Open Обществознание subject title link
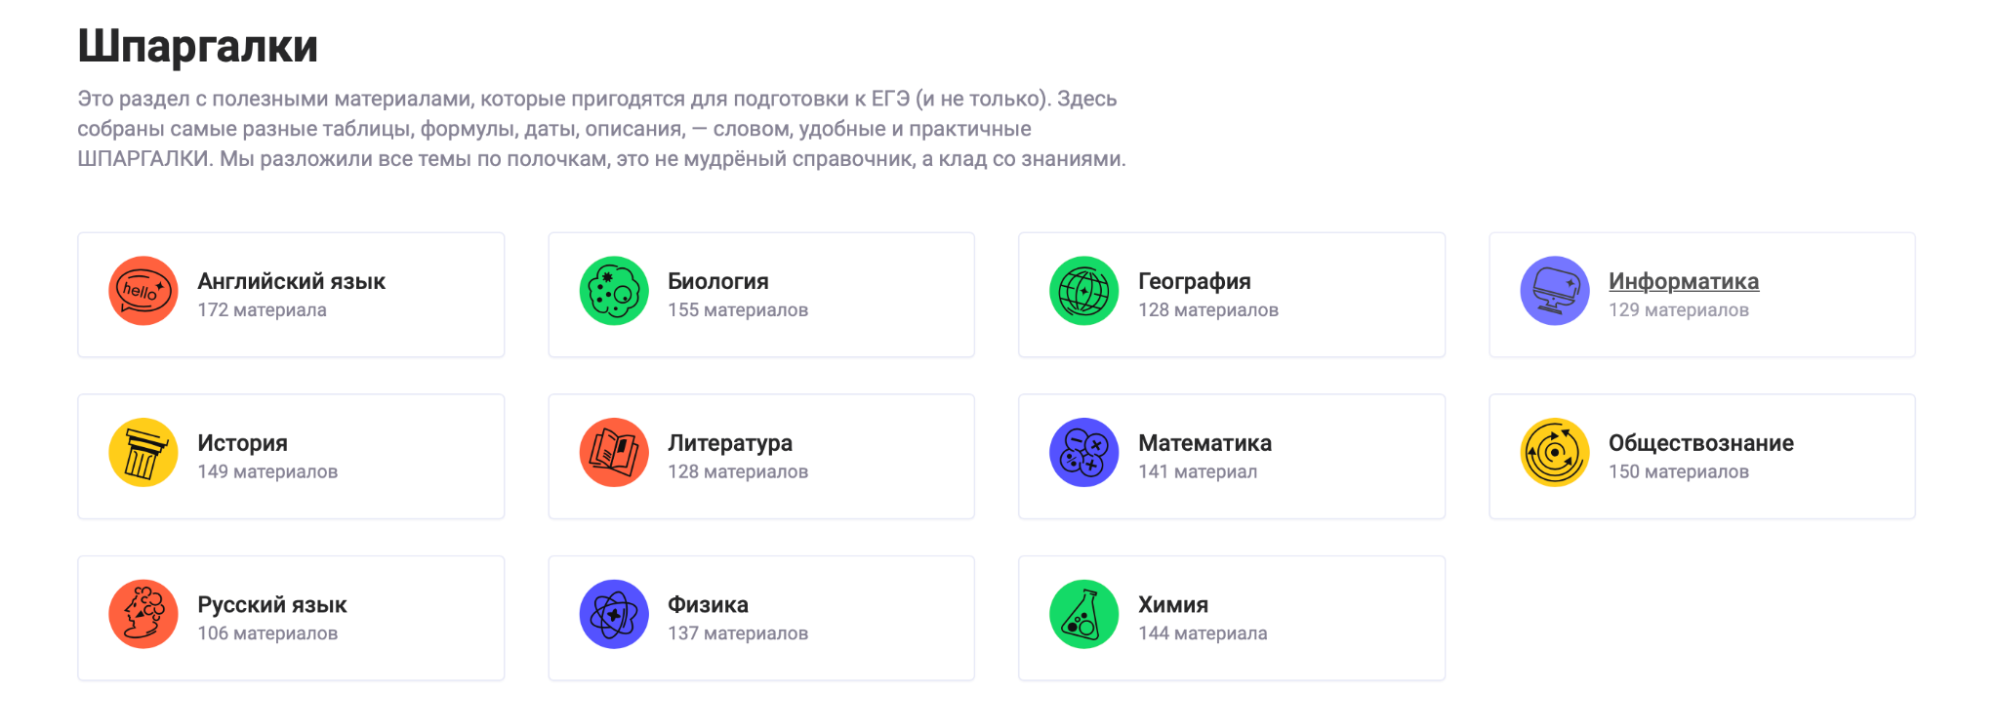Screen dimensions: 1999x726 (1700, 443)
